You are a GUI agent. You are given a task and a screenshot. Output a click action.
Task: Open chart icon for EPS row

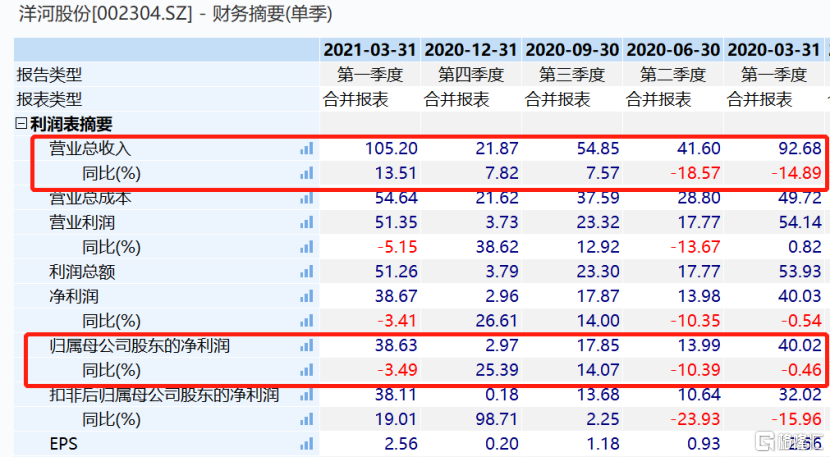click(306, 444)
